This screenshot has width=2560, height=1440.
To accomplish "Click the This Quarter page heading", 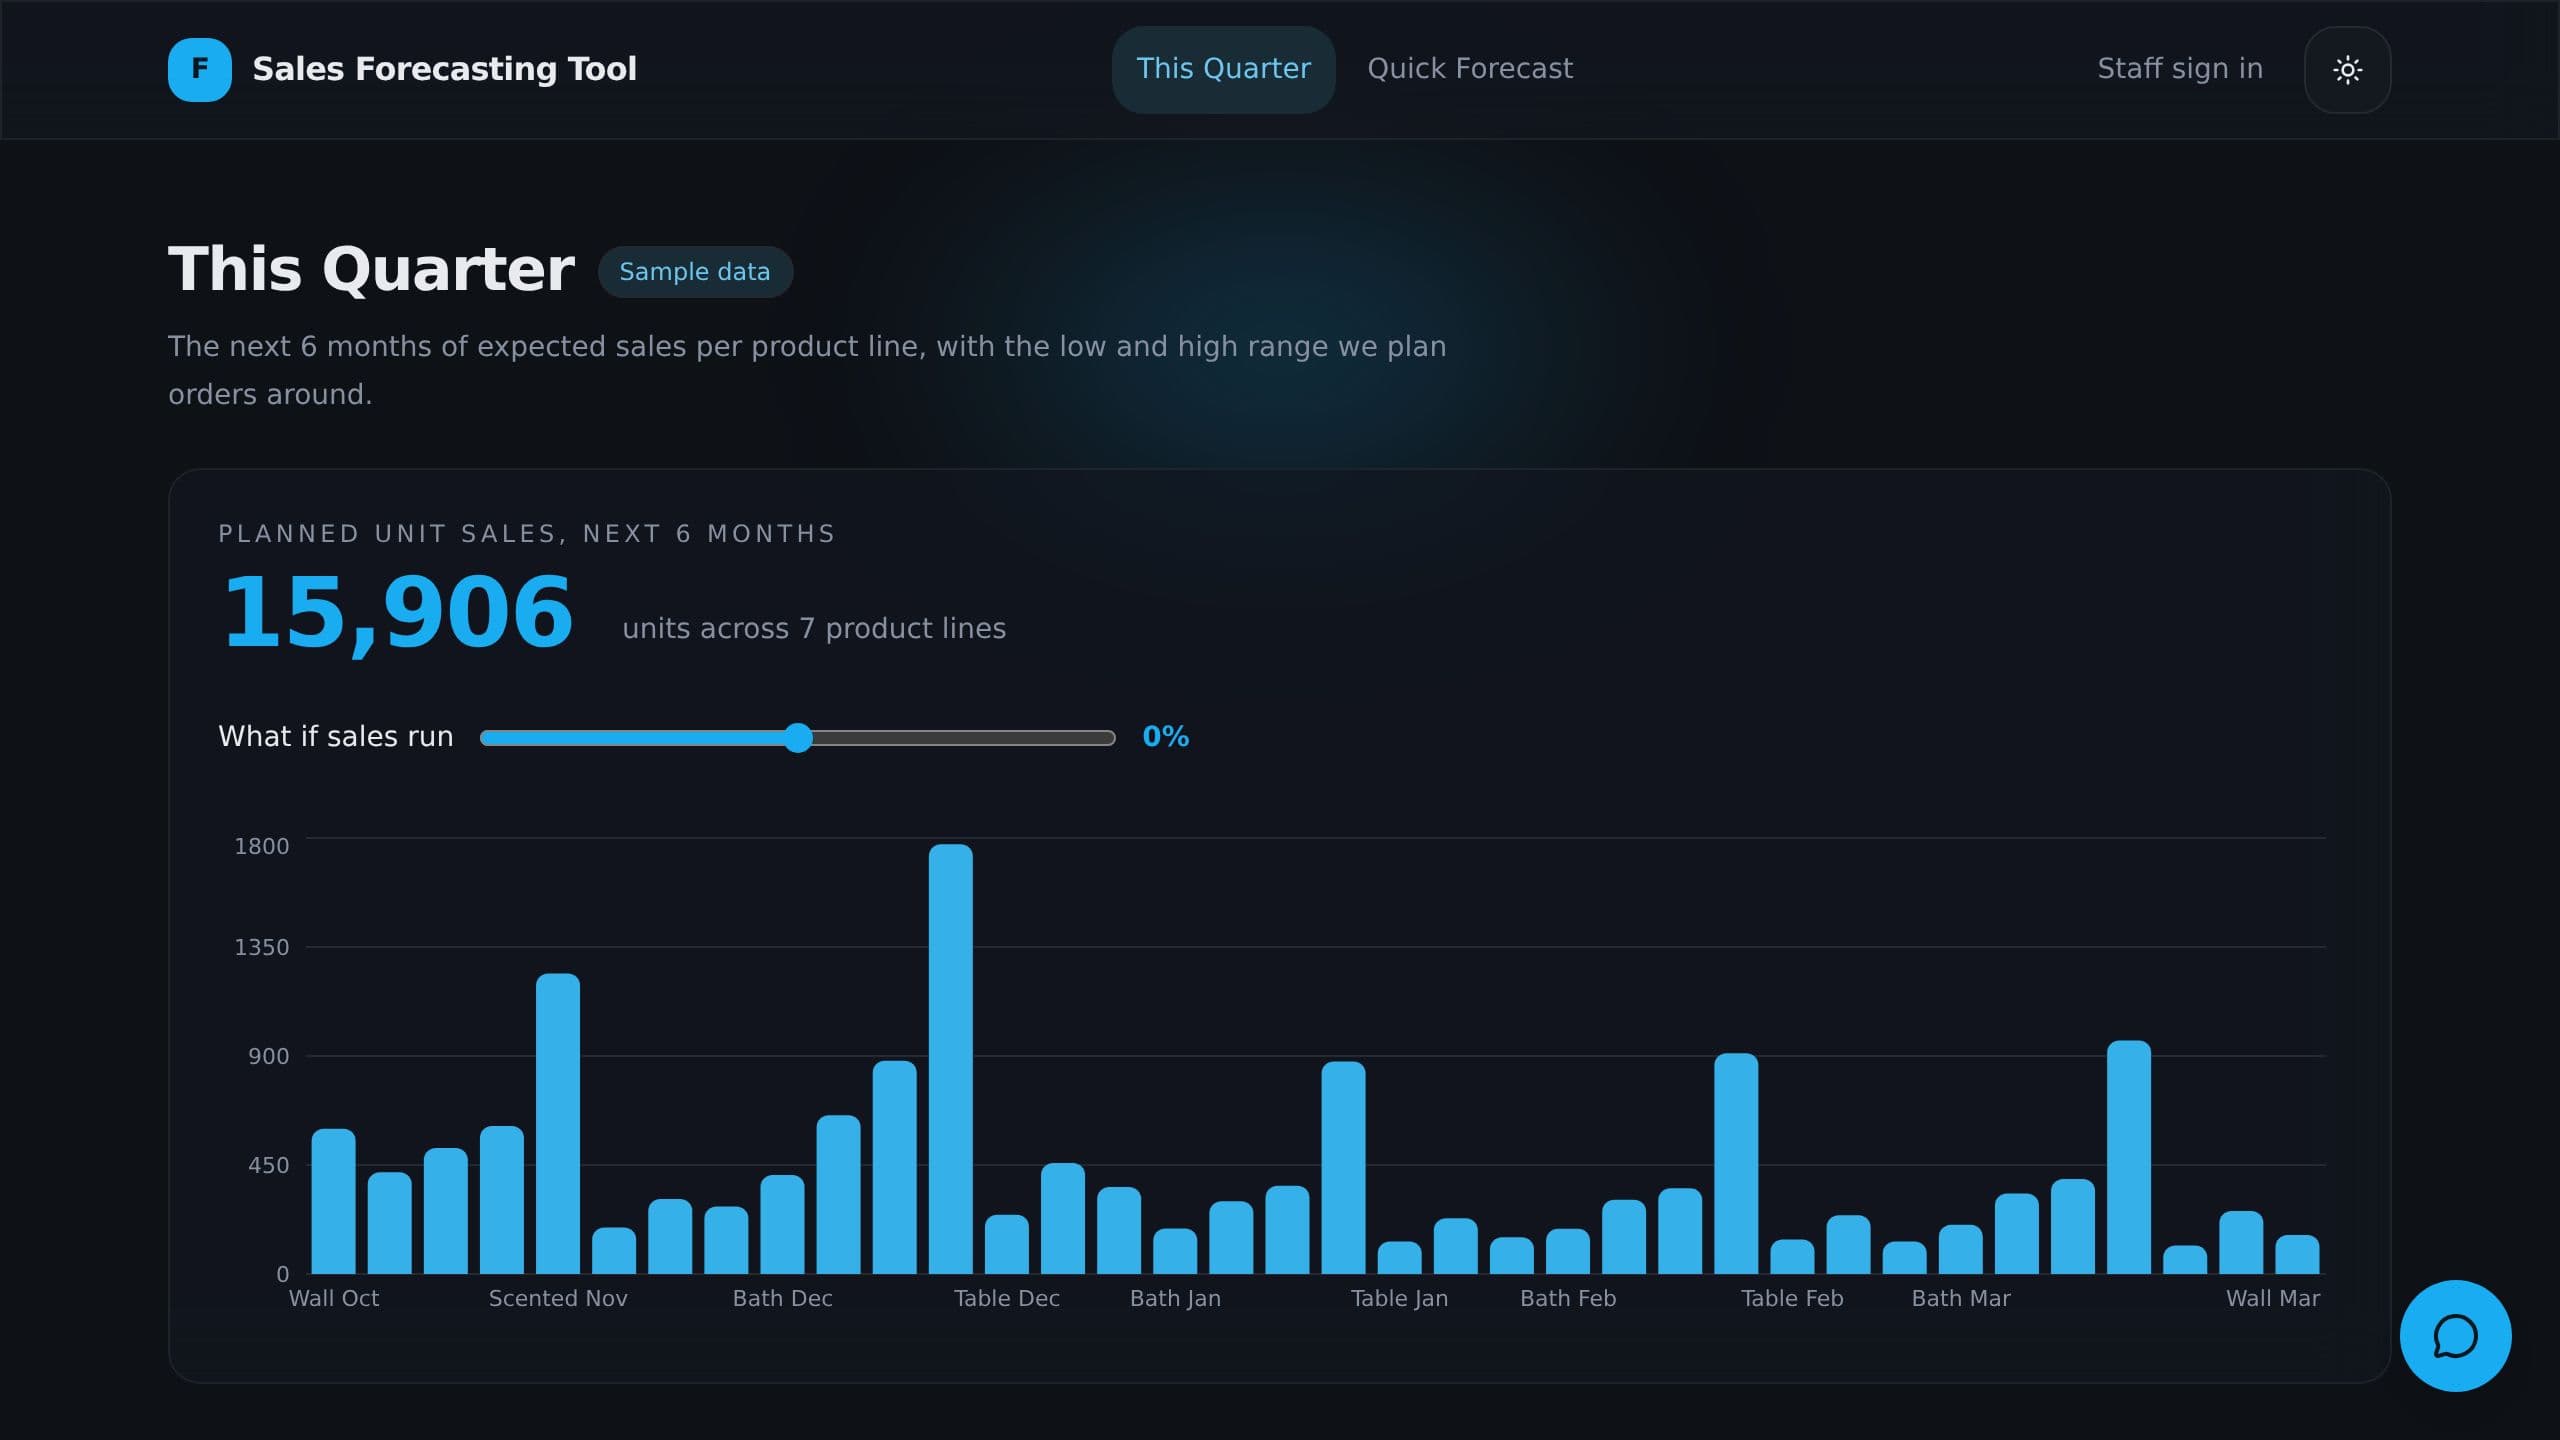I will [371, 269].
